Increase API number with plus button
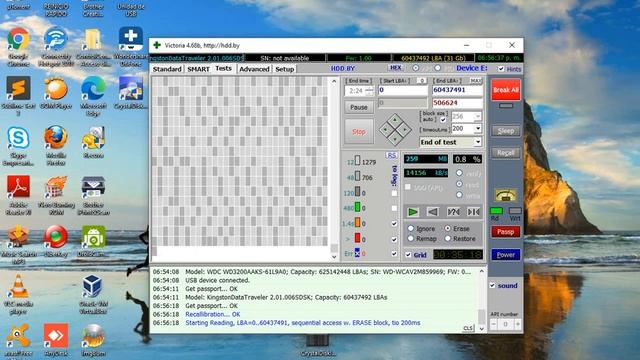The image size is (640, 360). click(518, 324)
